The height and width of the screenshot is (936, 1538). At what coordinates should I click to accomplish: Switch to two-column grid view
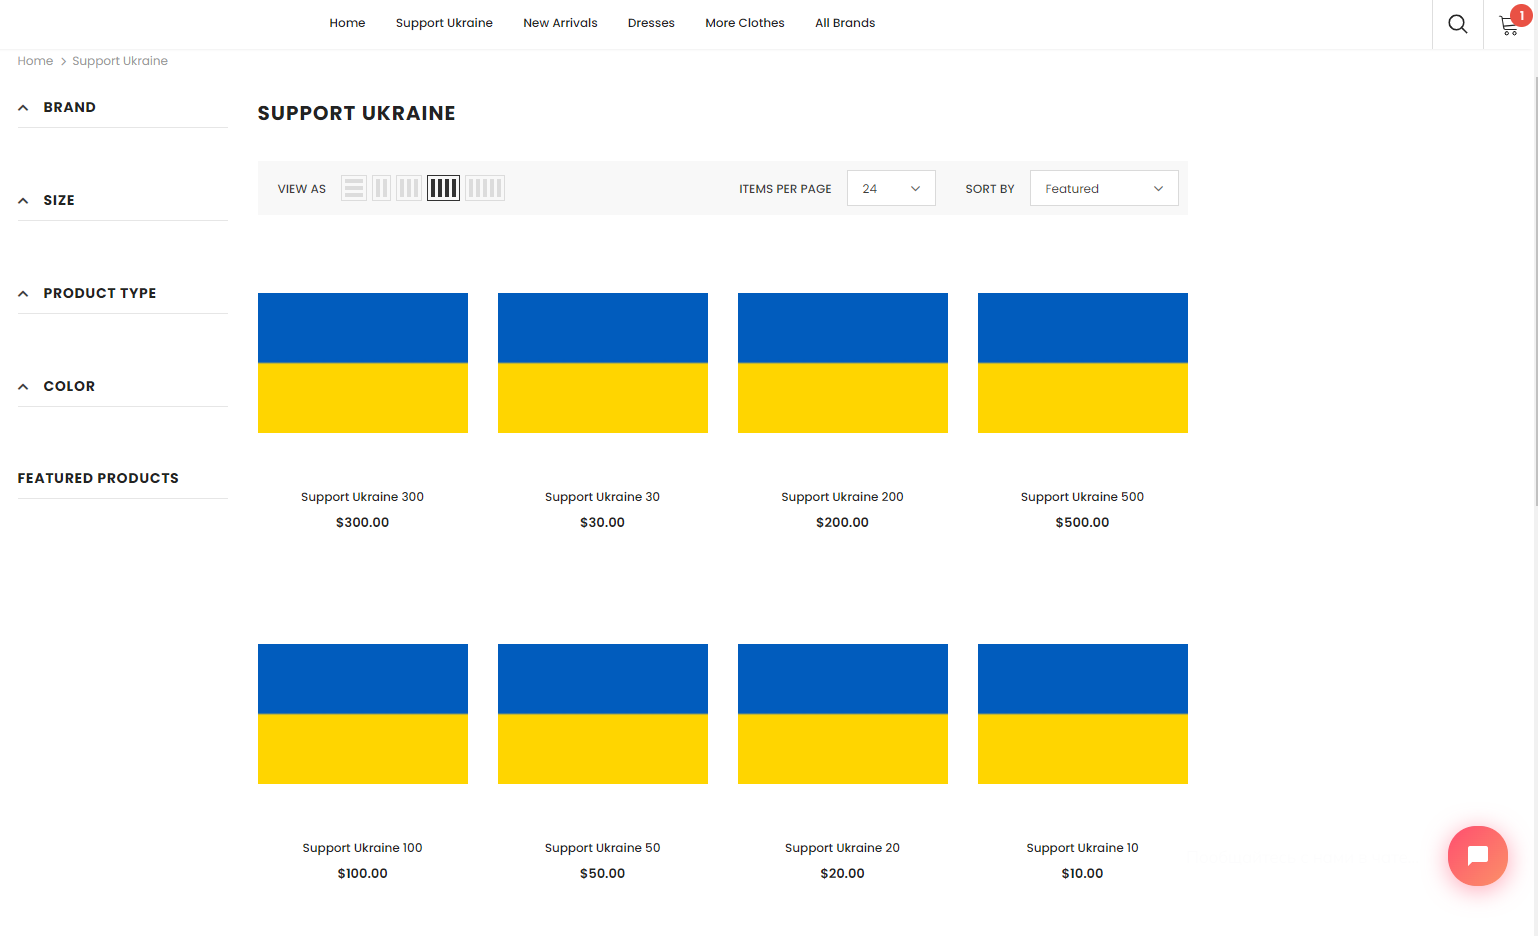(381, 188)
